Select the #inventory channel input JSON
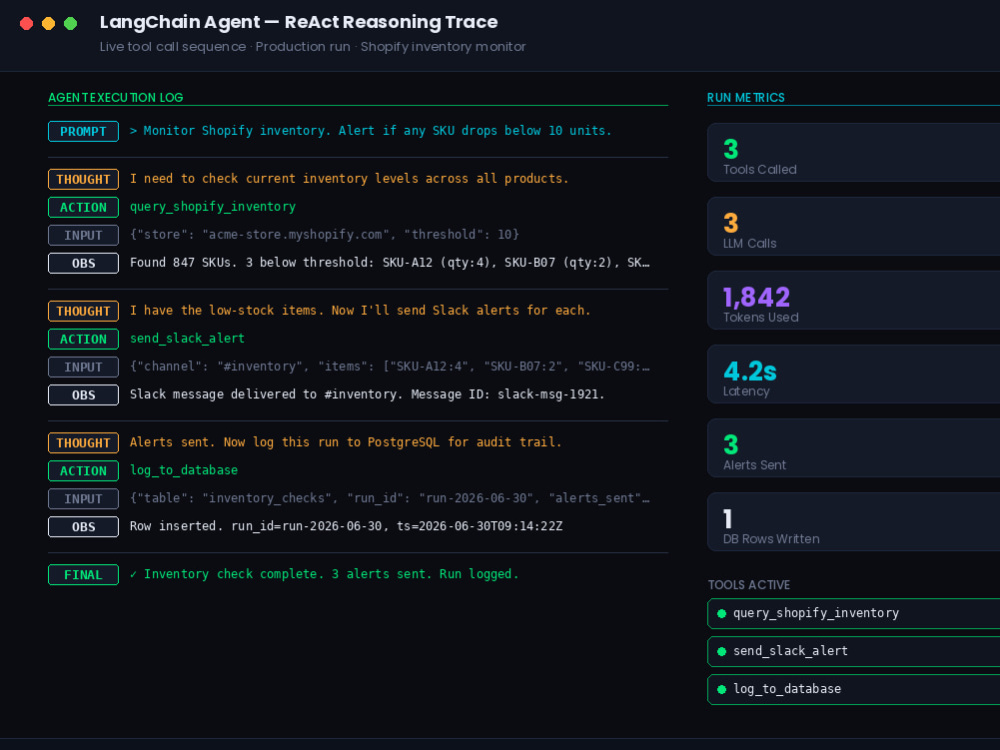 [390, 367]
